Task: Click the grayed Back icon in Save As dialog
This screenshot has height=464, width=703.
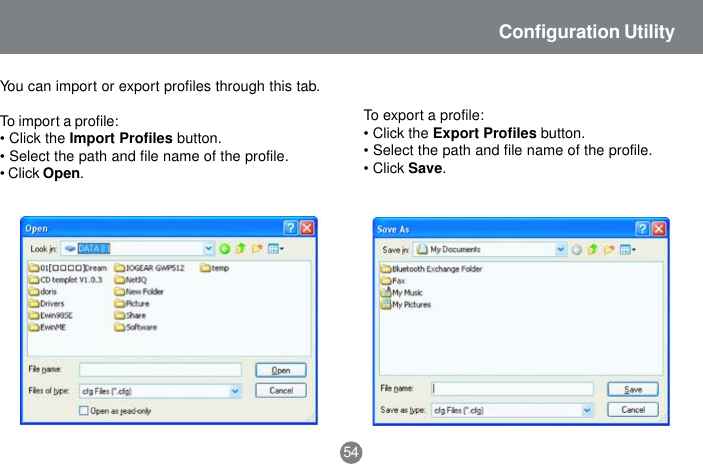Action: (577, 250)
